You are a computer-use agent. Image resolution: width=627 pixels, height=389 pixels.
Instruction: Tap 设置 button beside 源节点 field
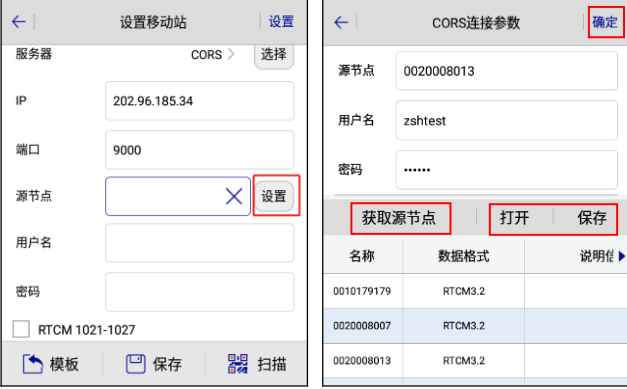(274, 196)
